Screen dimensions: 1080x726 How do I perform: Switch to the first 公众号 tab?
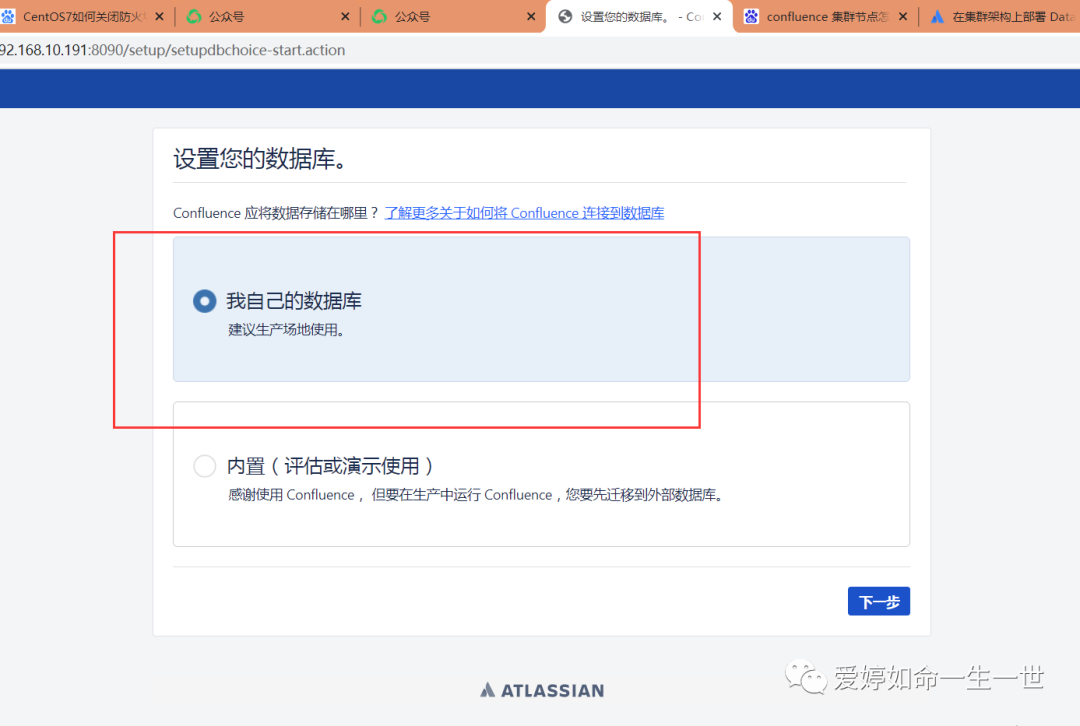point(265,17)
